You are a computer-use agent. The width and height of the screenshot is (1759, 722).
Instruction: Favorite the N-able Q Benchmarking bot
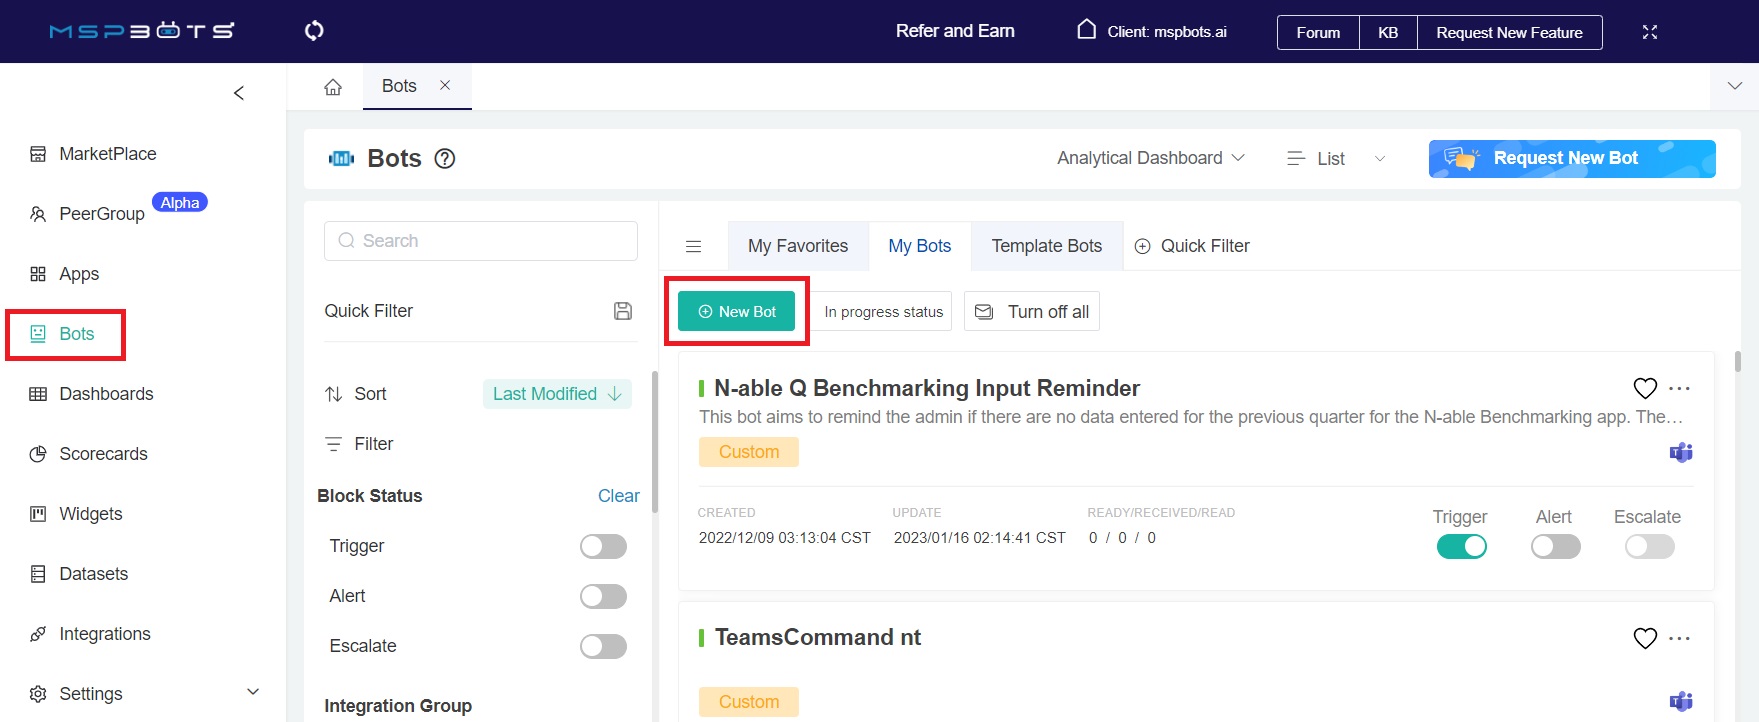(1644, 388)
